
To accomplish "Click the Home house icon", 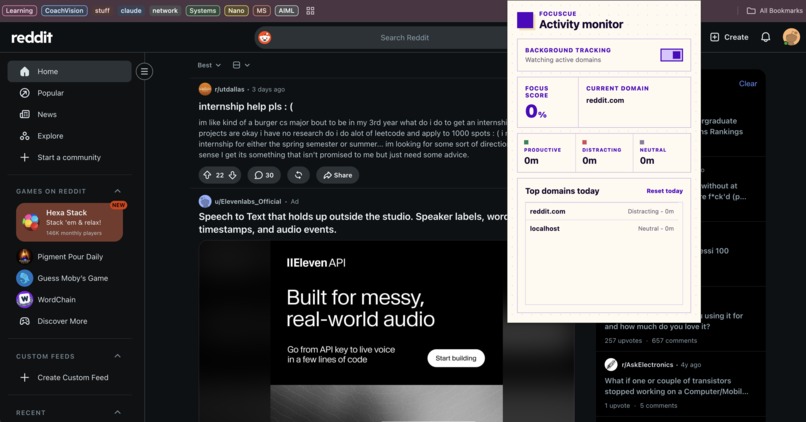I will [x=24, y=71].
